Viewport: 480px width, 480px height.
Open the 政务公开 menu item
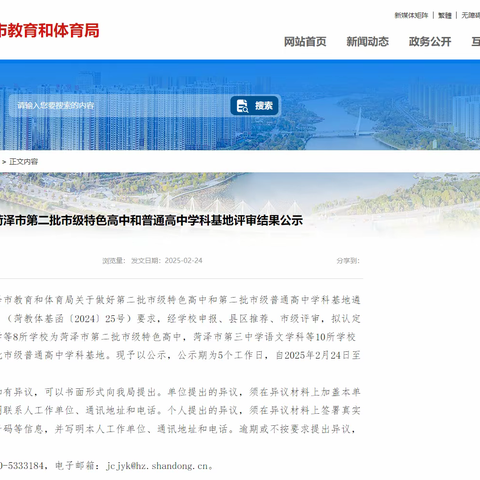[x=430, y=42]
